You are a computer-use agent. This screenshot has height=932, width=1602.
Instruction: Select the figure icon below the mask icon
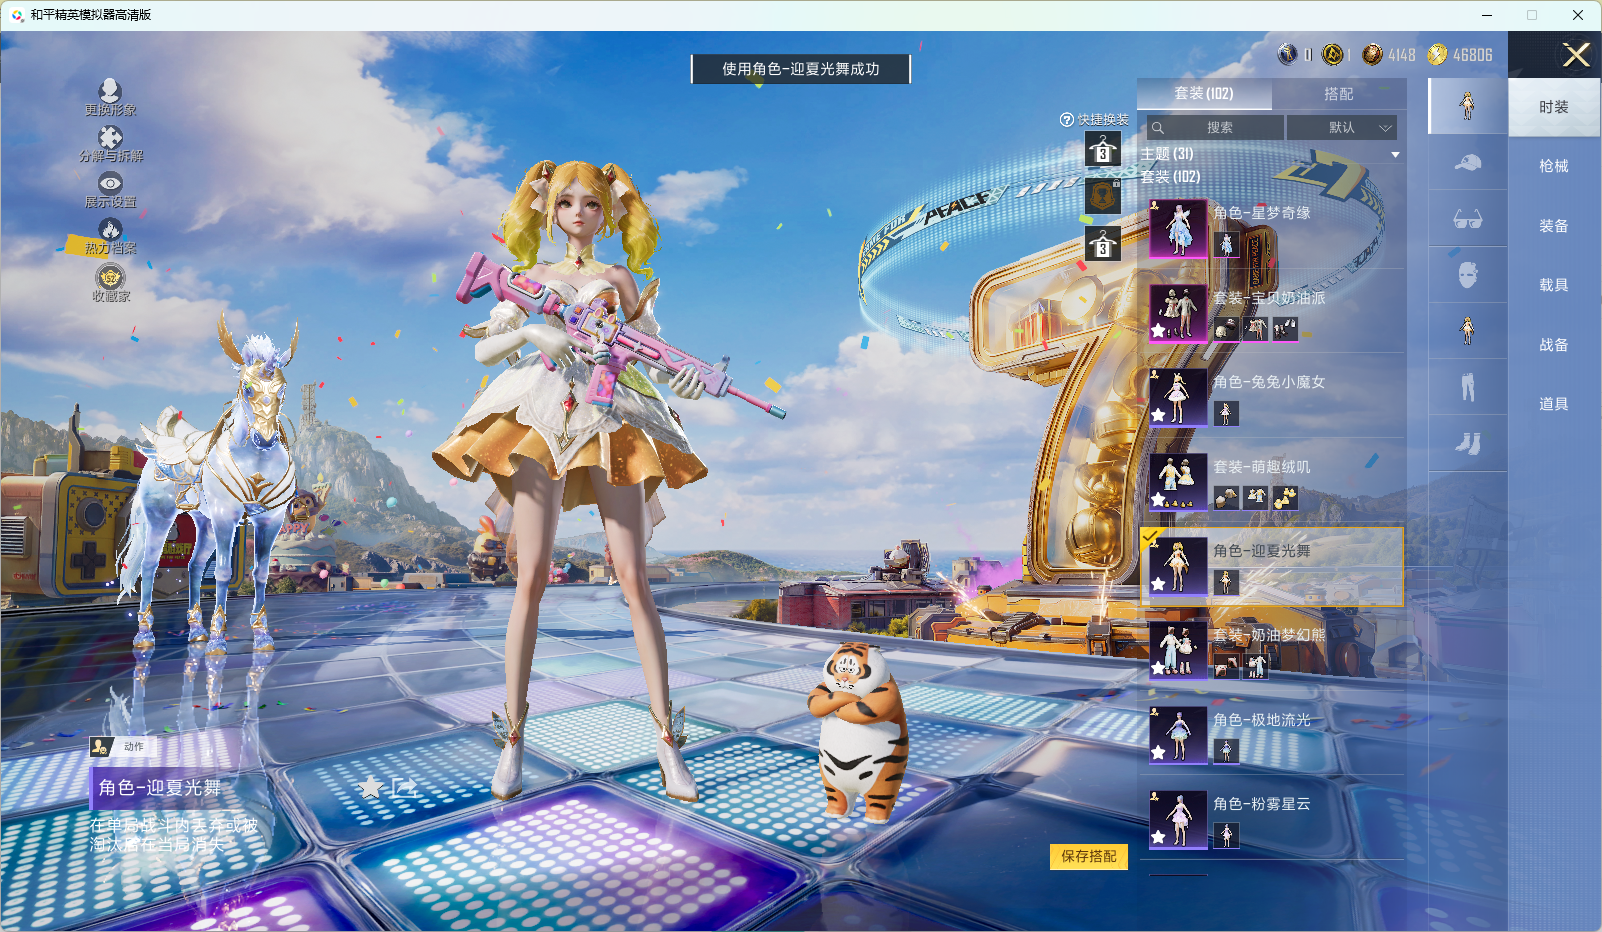pos(1467,331)
